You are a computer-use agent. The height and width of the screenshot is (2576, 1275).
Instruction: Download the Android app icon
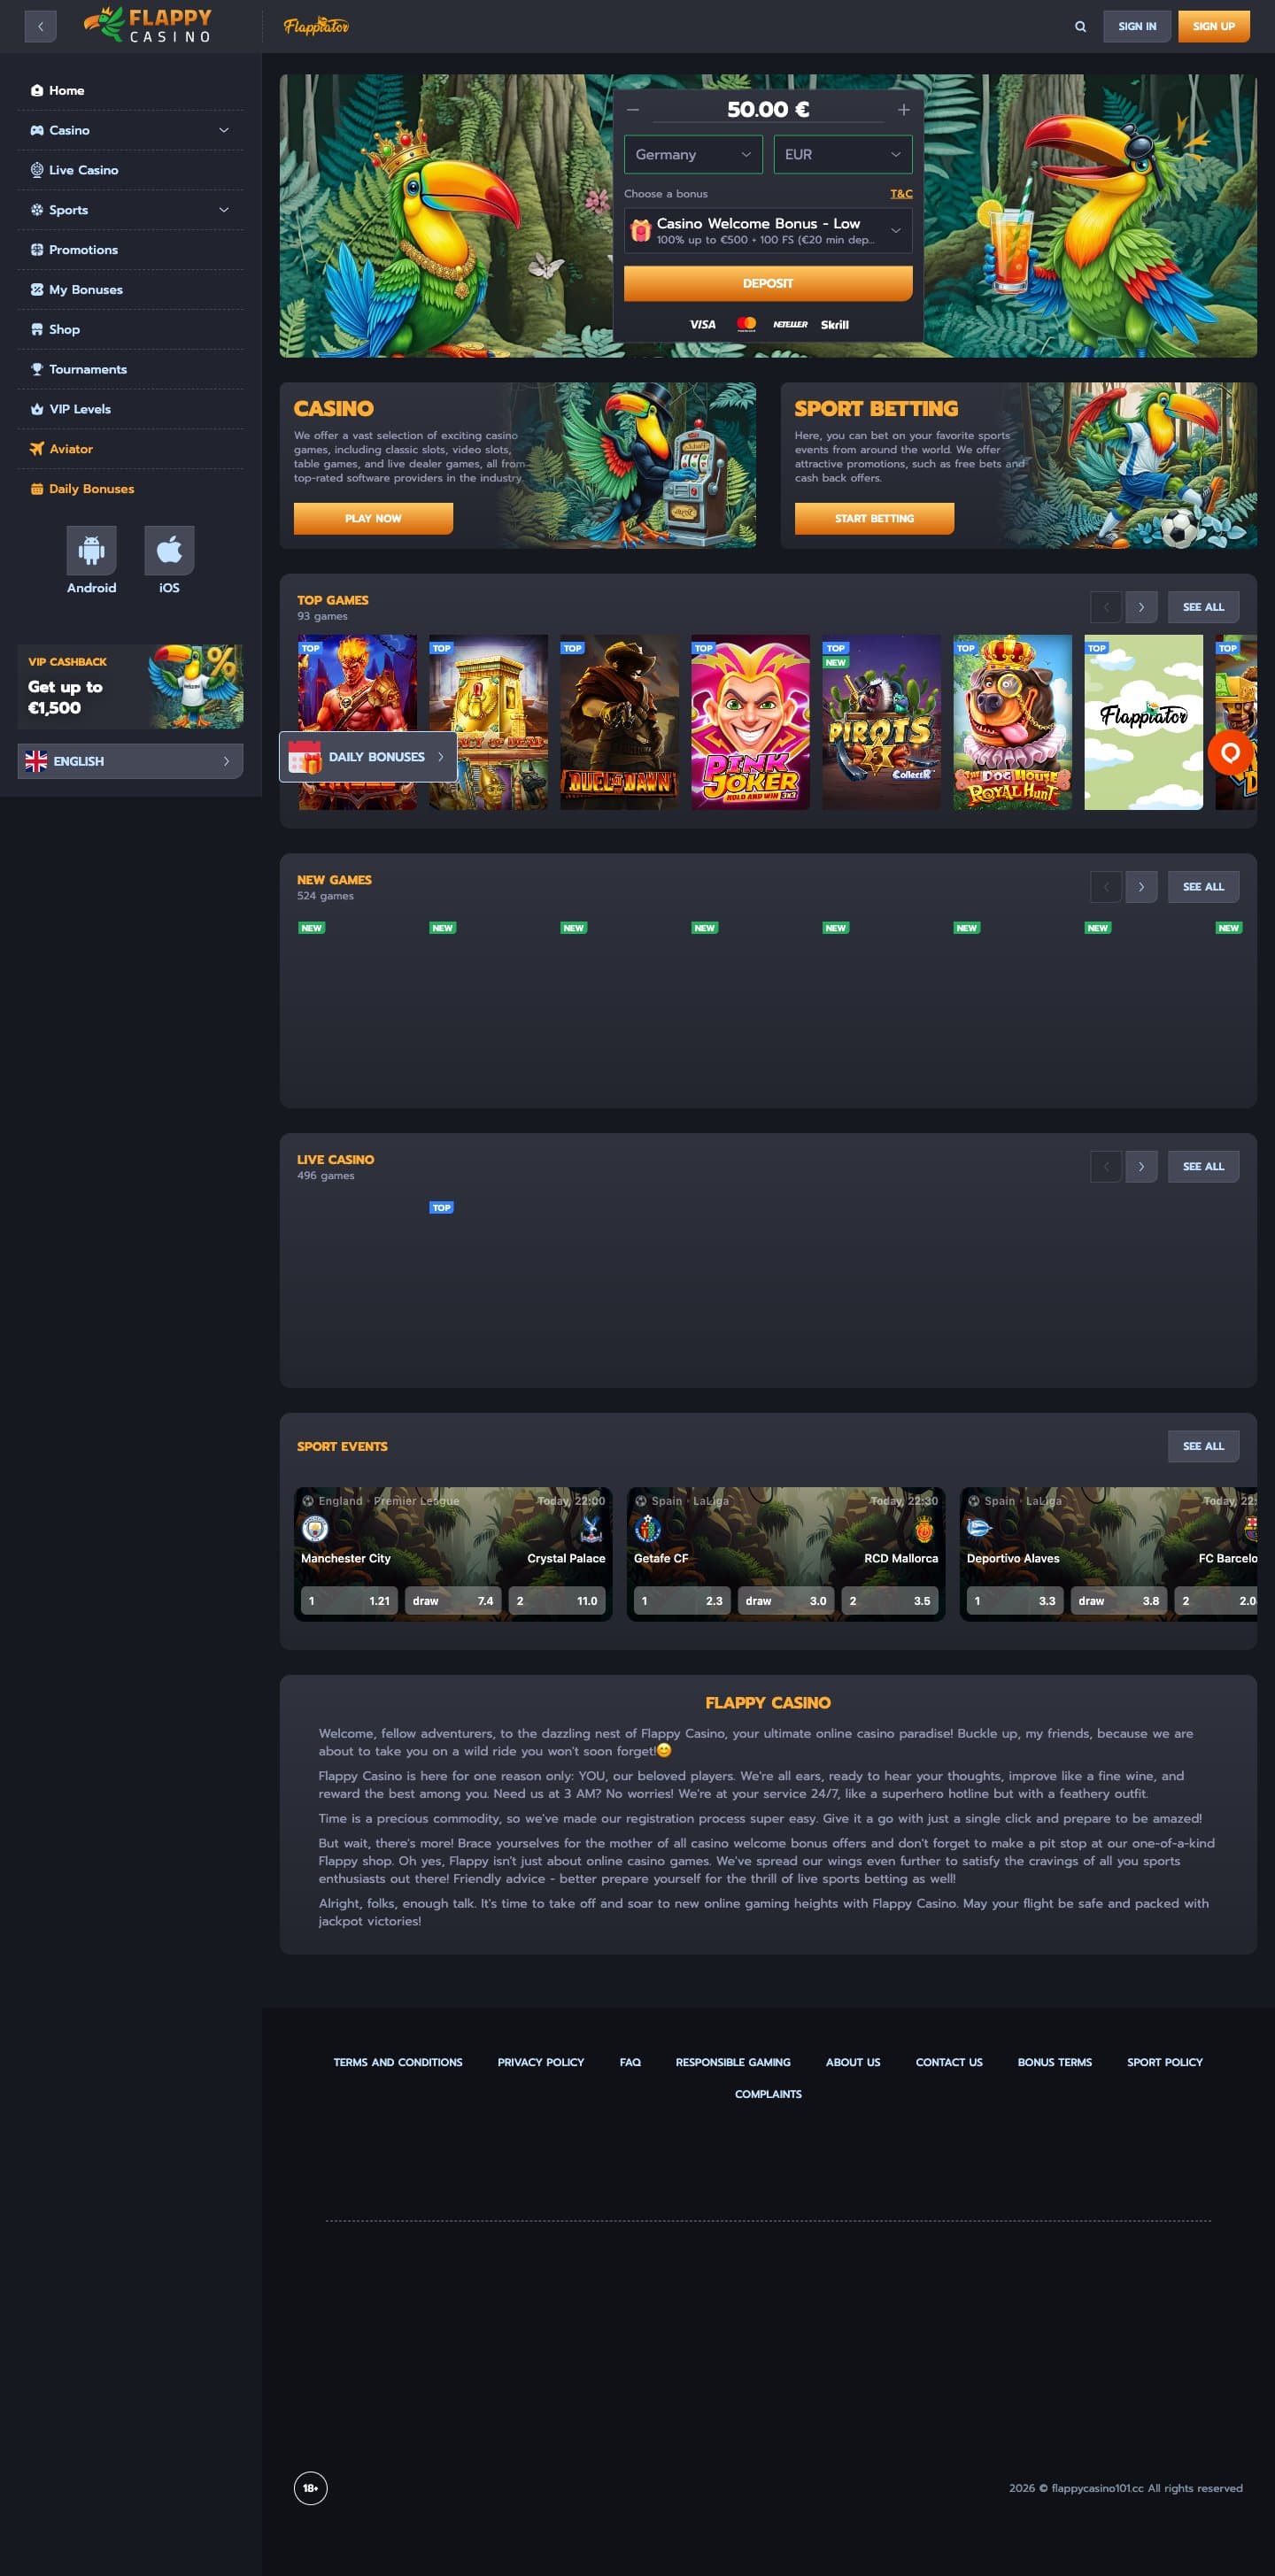point(91,550)
